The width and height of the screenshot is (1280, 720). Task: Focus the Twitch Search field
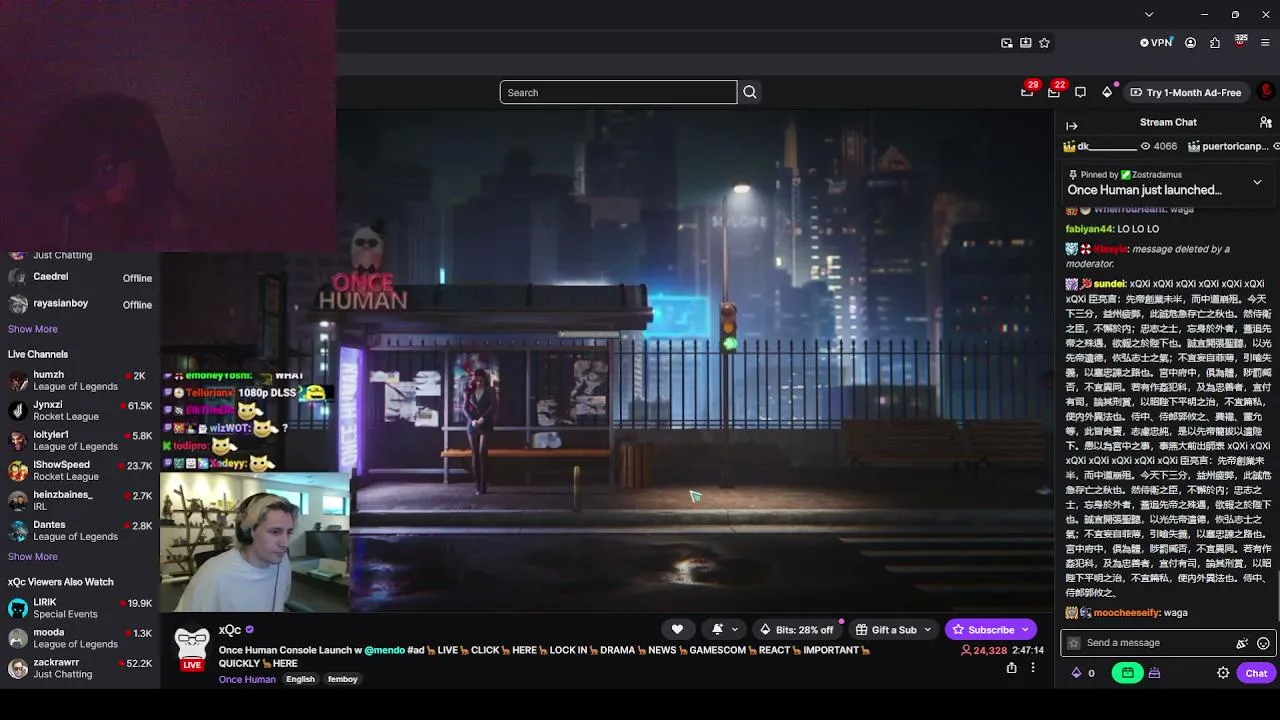(x=618, y=92)
